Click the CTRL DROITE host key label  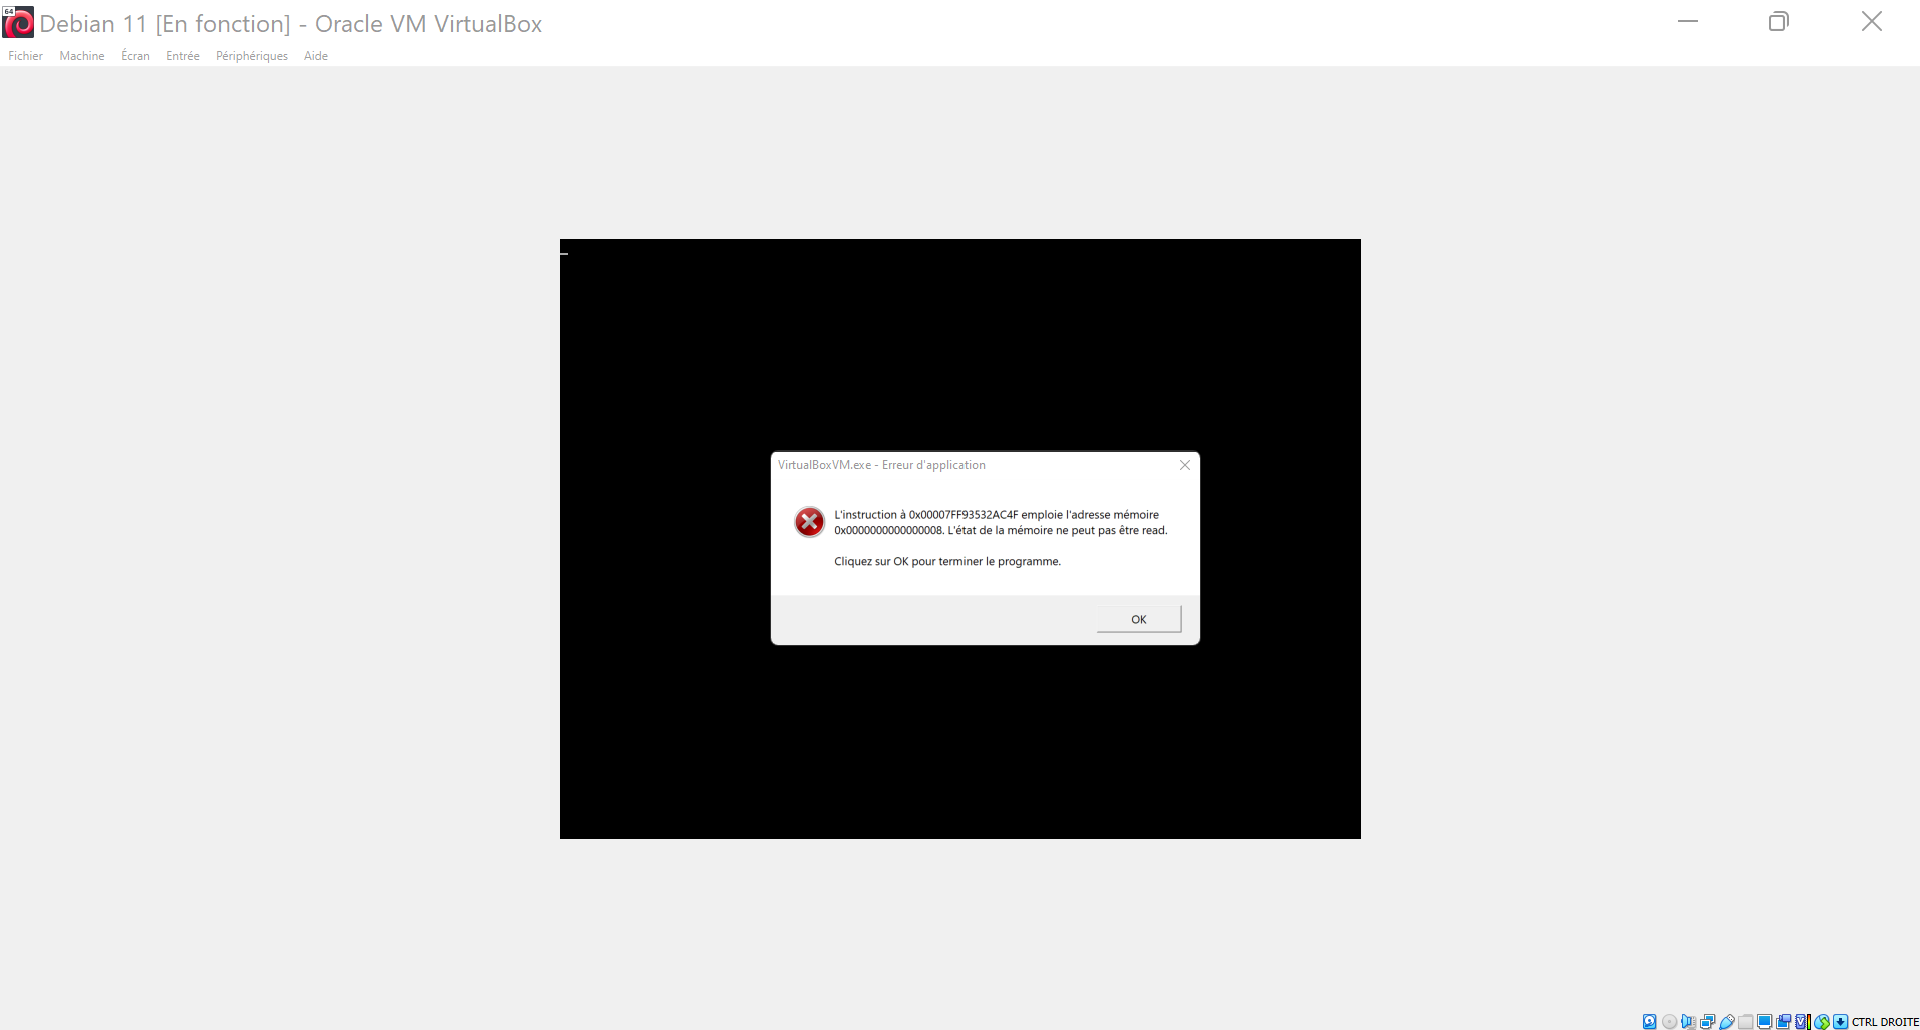pos(1885,1021)
